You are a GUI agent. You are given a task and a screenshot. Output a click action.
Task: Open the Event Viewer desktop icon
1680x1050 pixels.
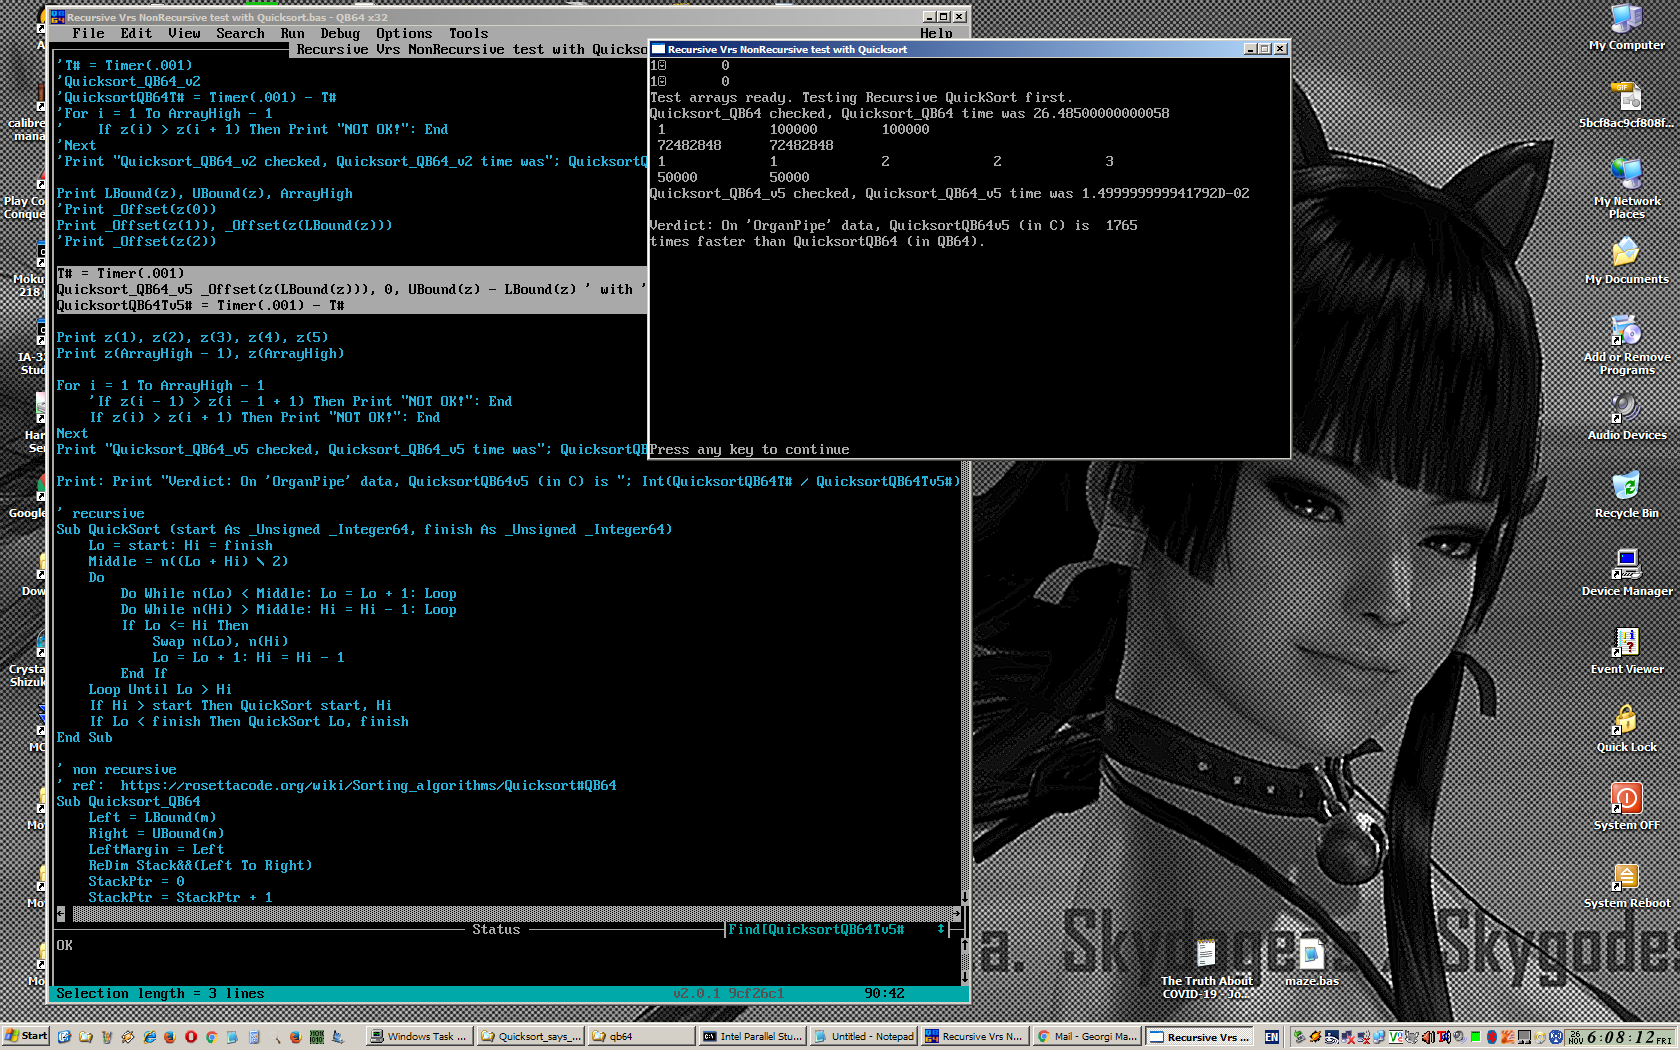click(1626, 651)
